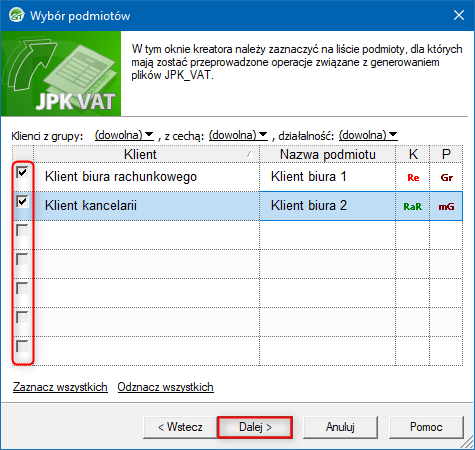Open the z cechą dropdown
This screenshot has height=450, width=475.
pos(238,135)
